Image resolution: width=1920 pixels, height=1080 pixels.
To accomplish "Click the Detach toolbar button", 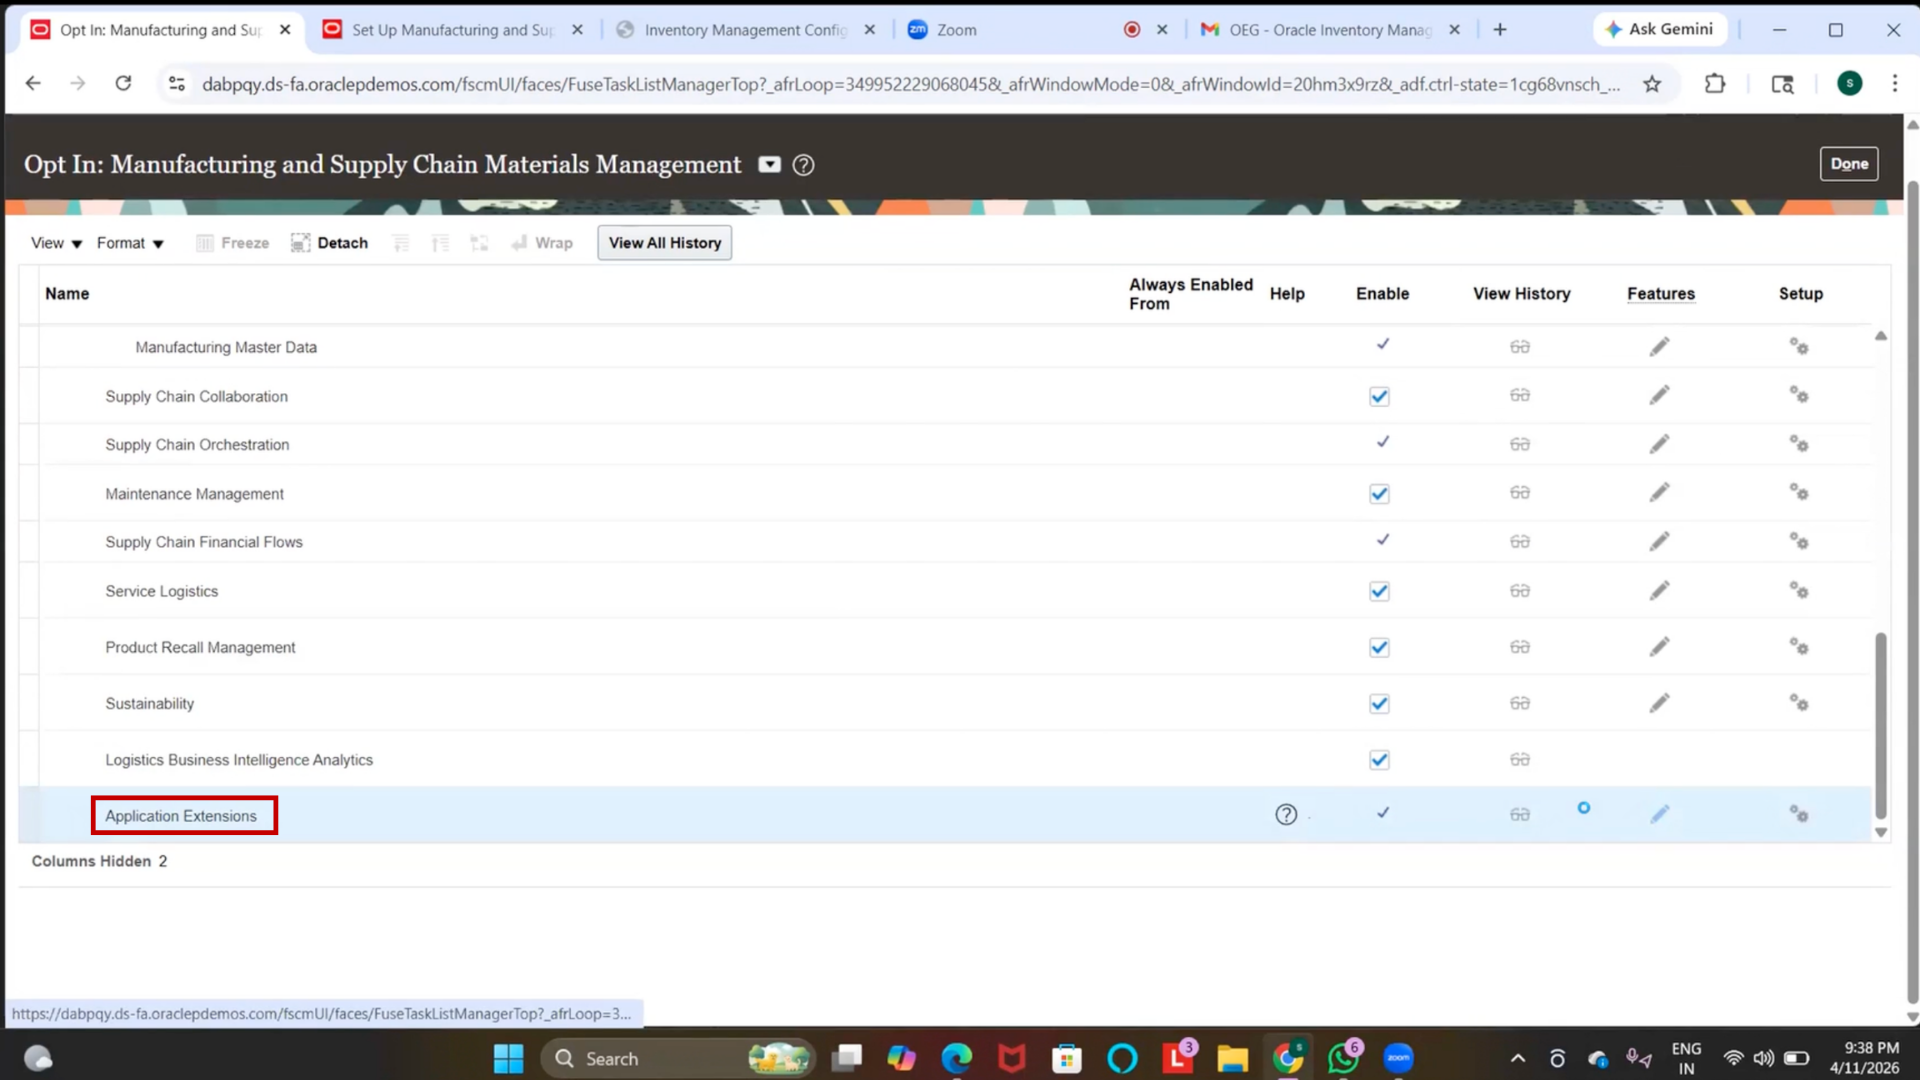I will 330,243.
